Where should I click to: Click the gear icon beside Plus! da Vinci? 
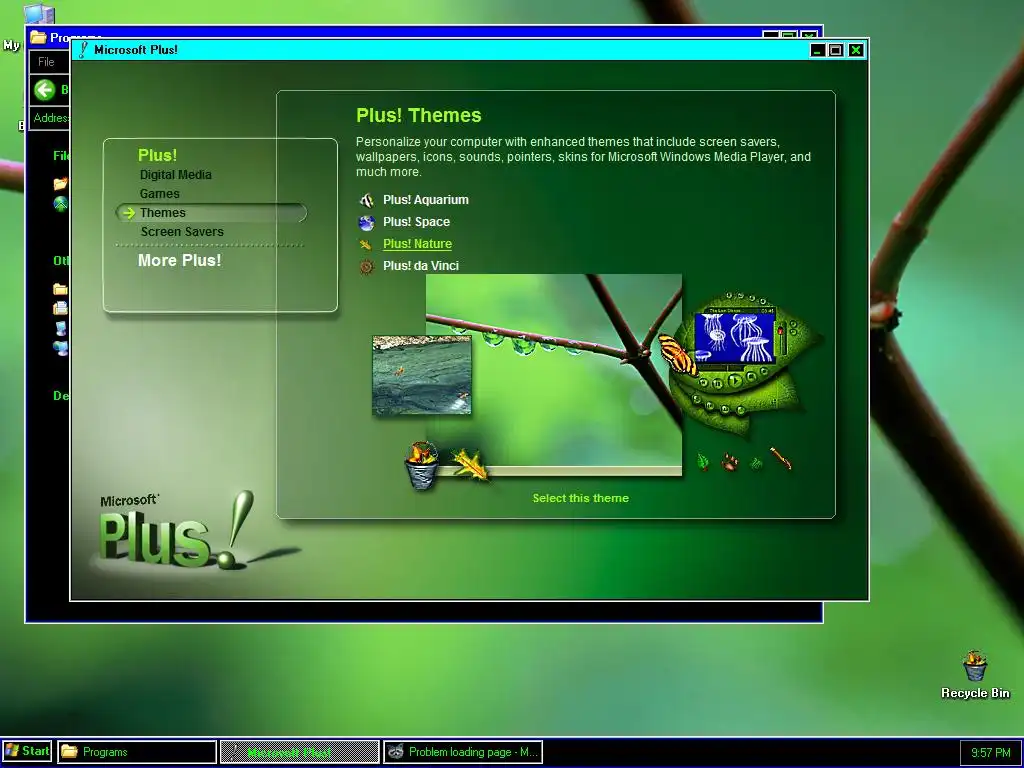[x=366, y=266]
